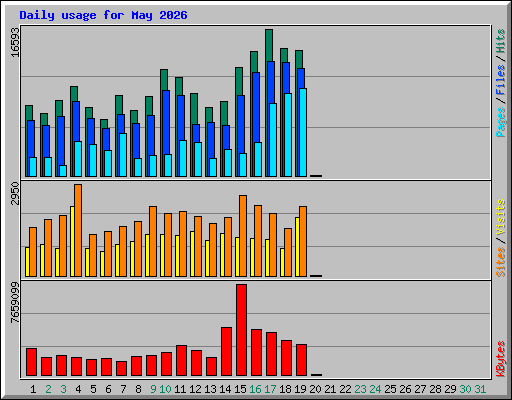The height and width of the screenshot is (400, 512).
Task: Click the day 27 axis label
Action: click(x=420, y=389)
